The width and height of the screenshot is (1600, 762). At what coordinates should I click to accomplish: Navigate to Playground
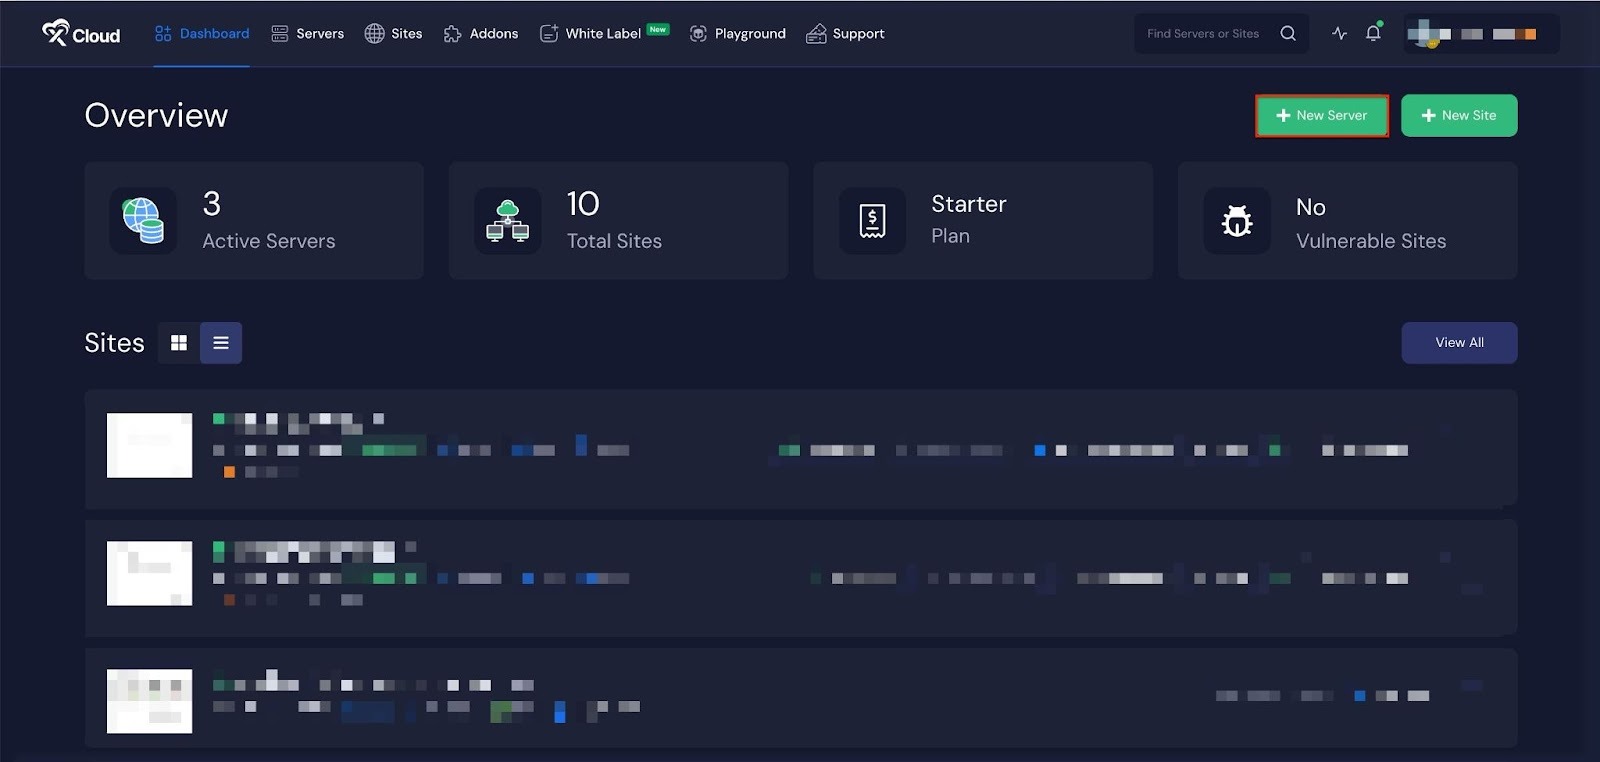tap(738, 34)
